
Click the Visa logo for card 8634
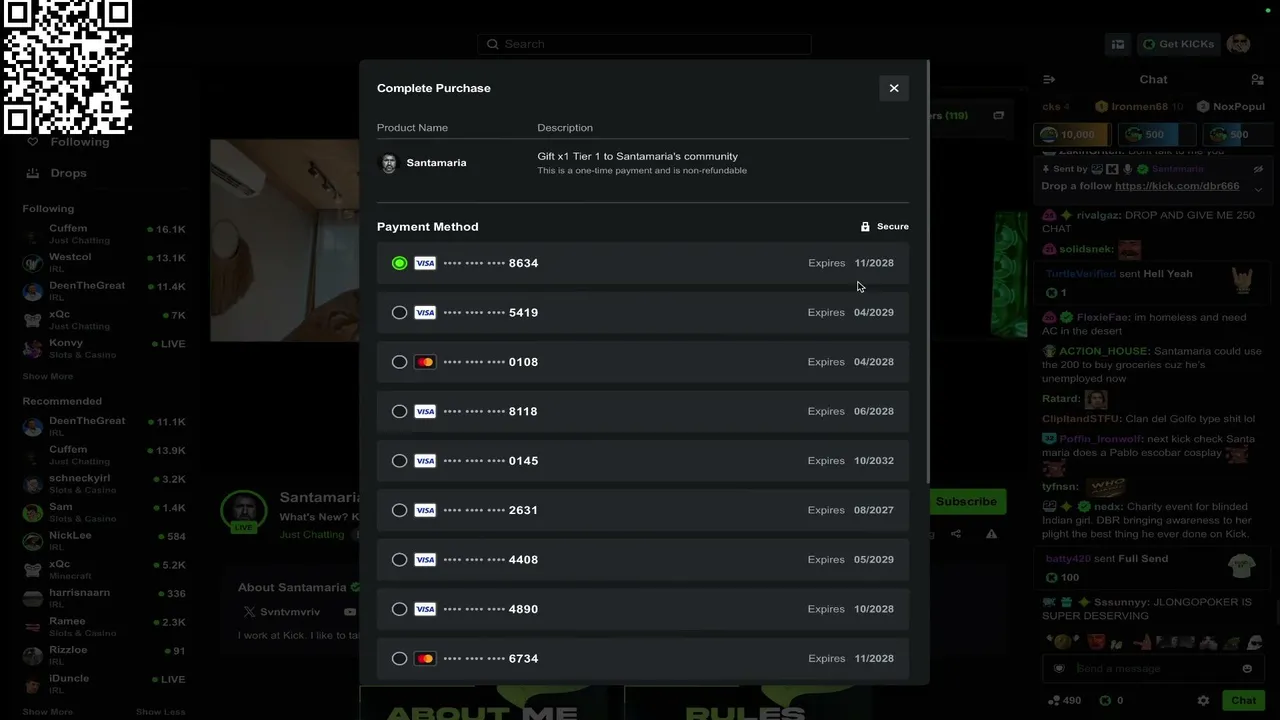click(x=425, y=263)
